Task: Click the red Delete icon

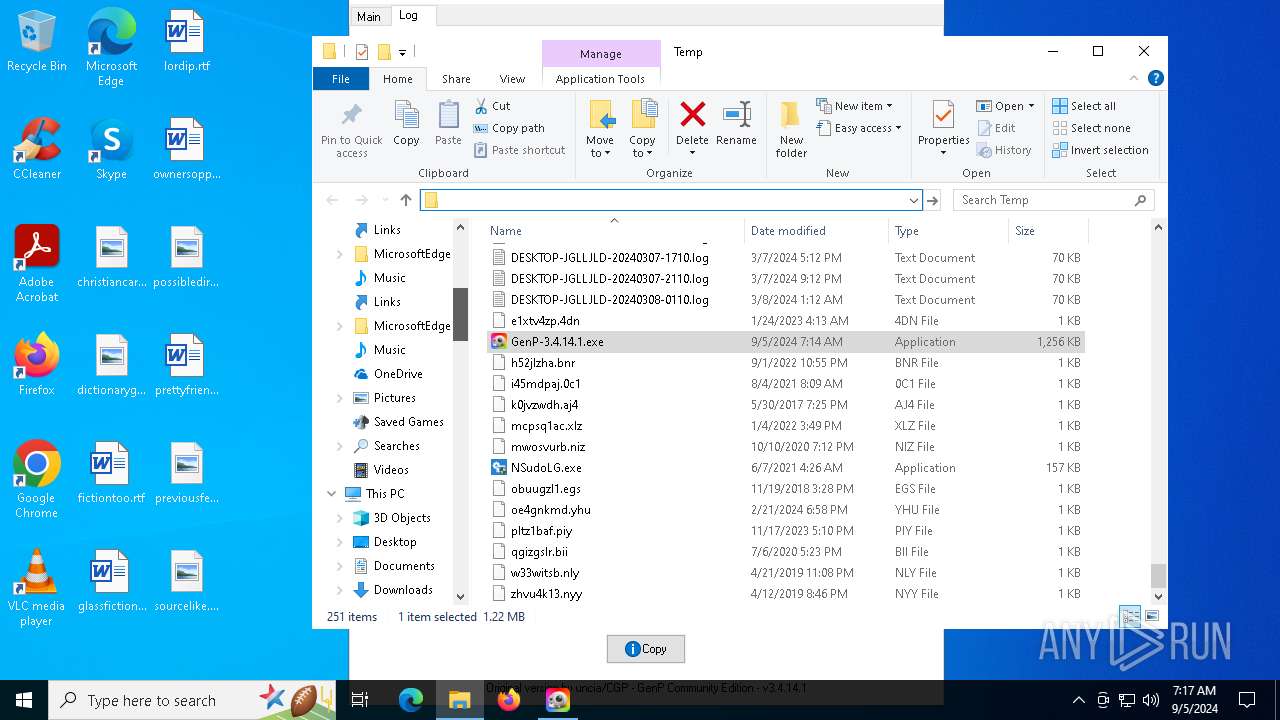Action: [692, 114]
